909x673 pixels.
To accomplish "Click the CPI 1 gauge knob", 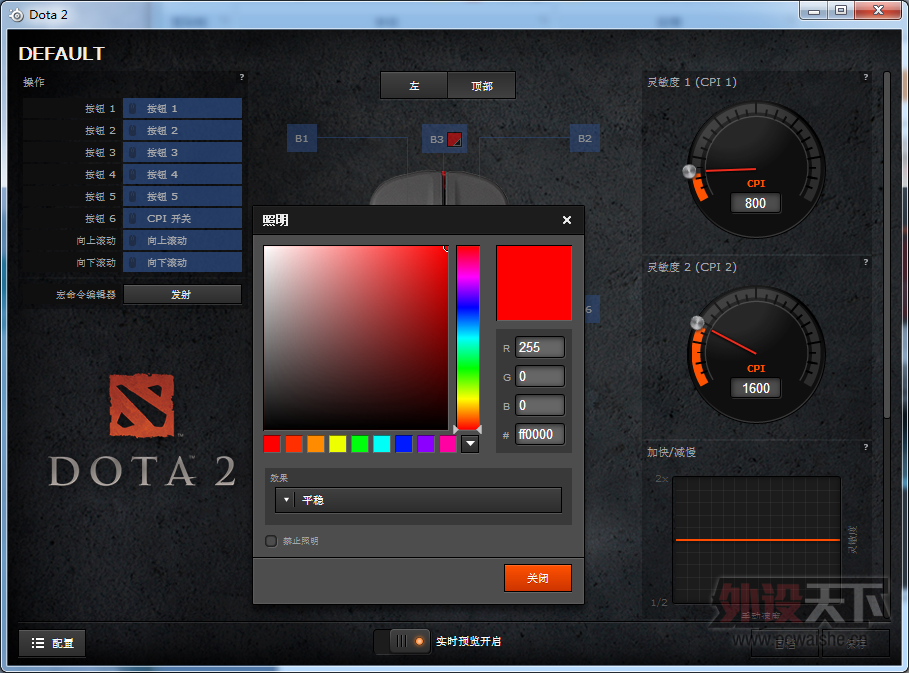I will 689,173.
